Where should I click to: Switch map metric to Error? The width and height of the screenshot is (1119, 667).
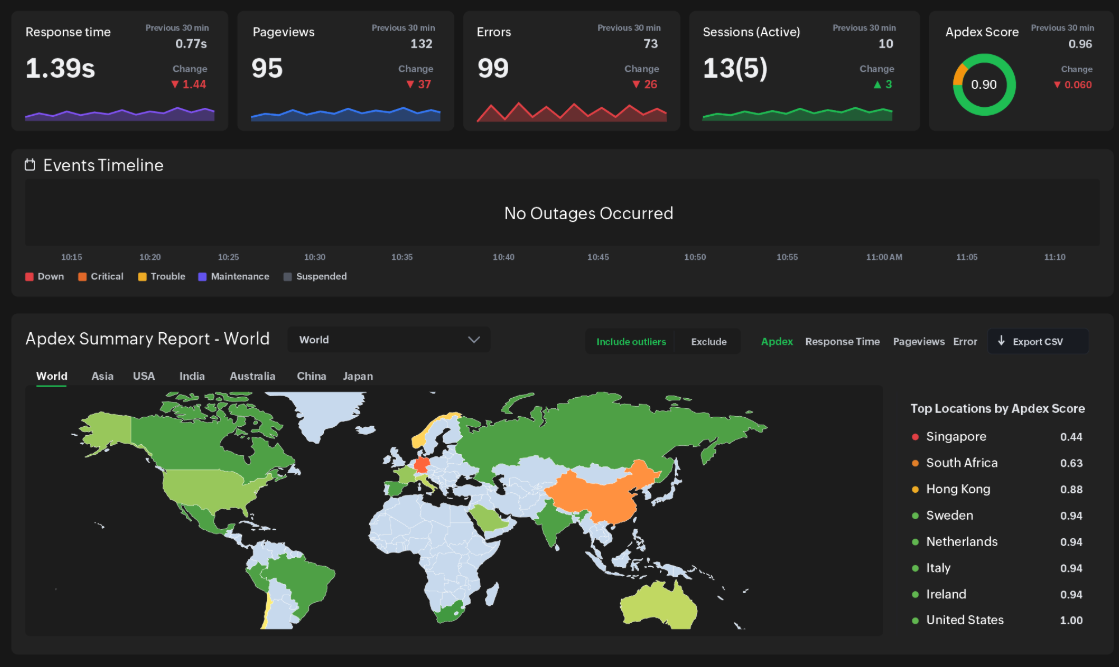point(965,342)
